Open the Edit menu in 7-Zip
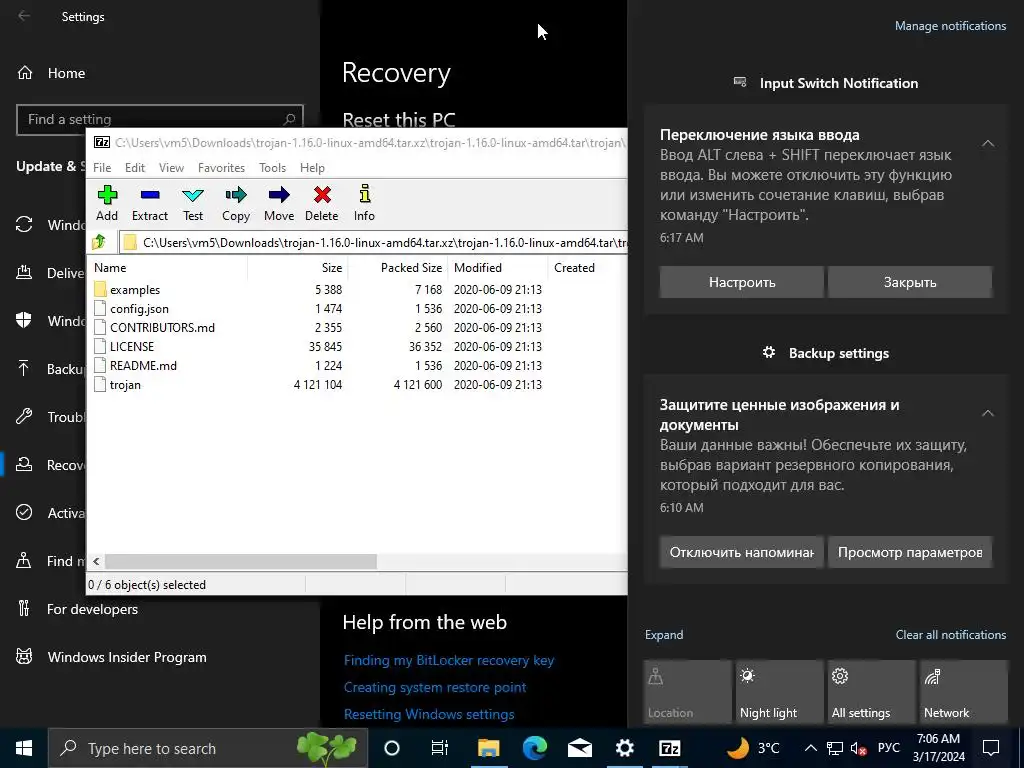Image resolution: width=1024 pixels, height=768 pixels. (135, 168)
